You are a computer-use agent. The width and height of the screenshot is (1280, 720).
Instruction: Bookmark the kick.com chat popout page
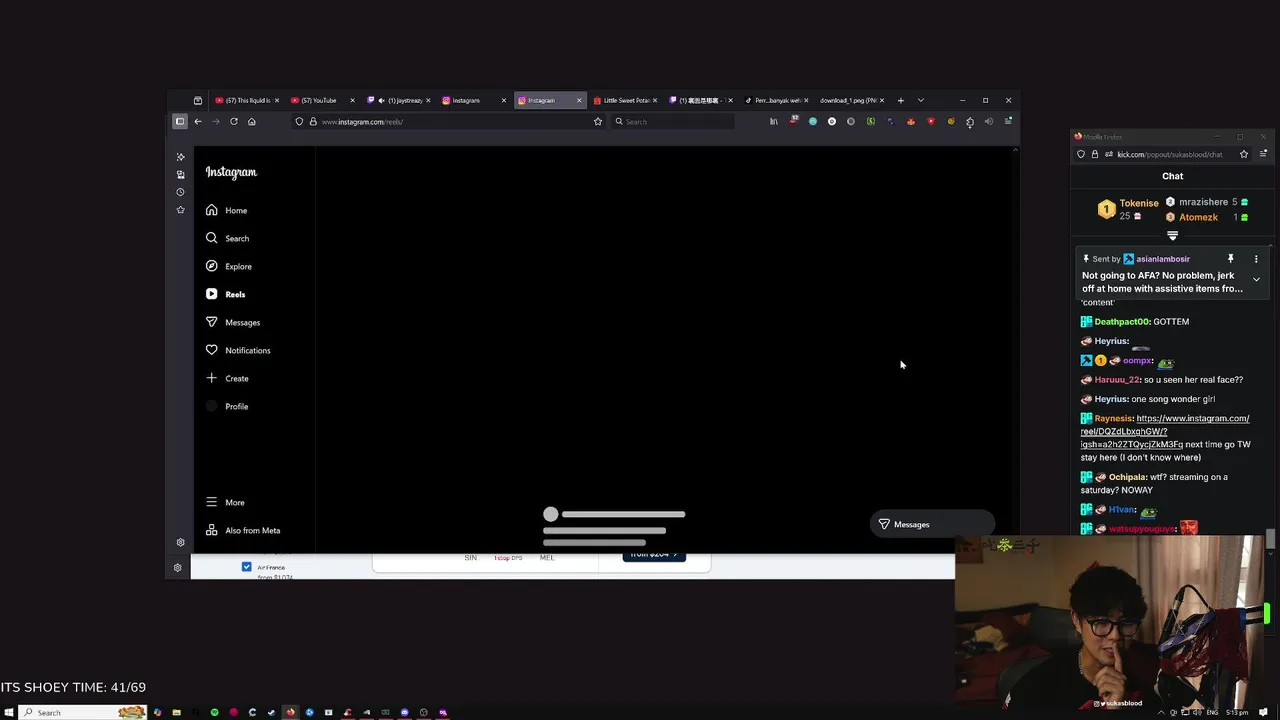pyautogui.click(x=1244, y=154)
